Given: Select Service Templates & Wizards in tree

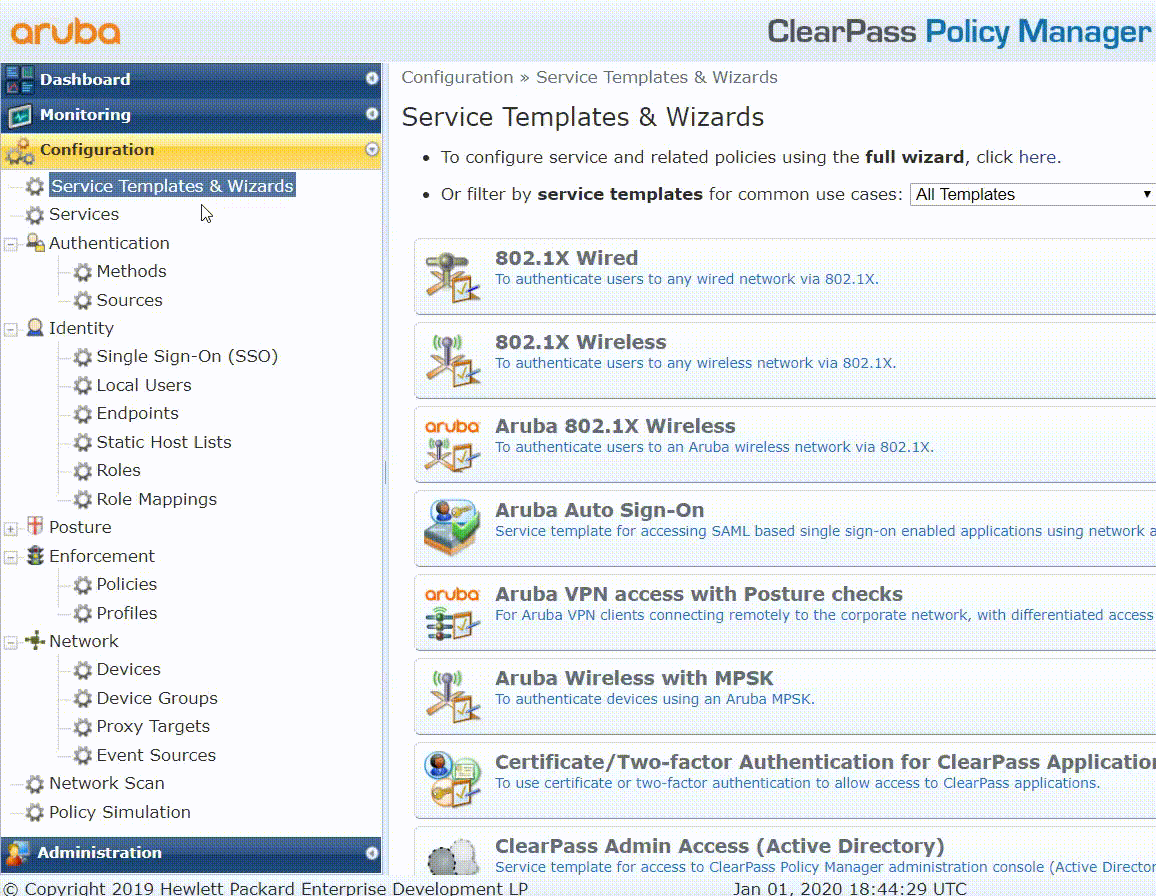Looking at the screenshot, I should click(x=173, y=186).
